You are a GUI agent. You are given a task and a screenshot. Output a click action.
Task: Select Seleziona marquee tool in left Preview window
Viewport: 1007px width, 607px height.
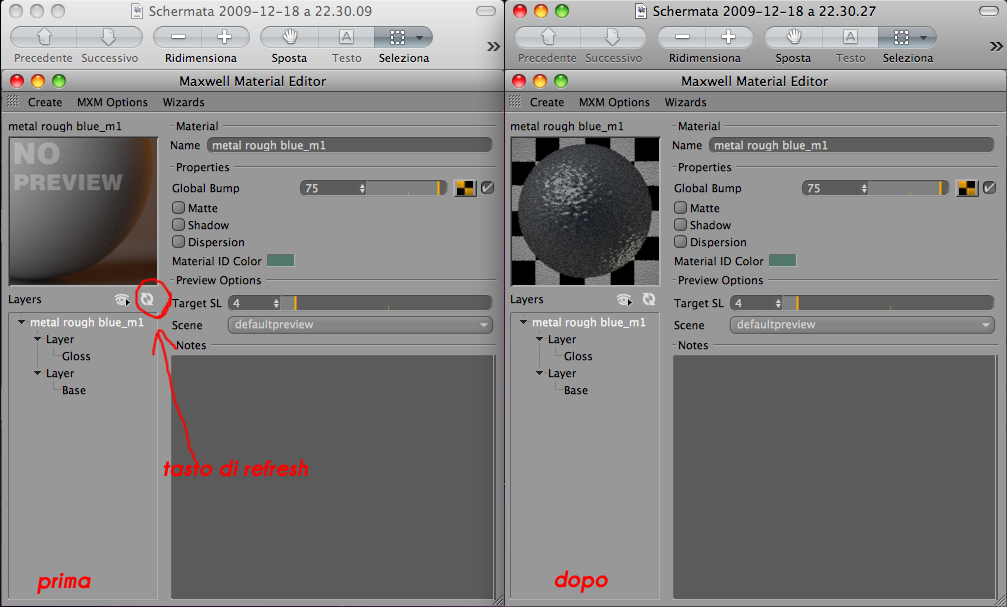(x=397, y=37)
